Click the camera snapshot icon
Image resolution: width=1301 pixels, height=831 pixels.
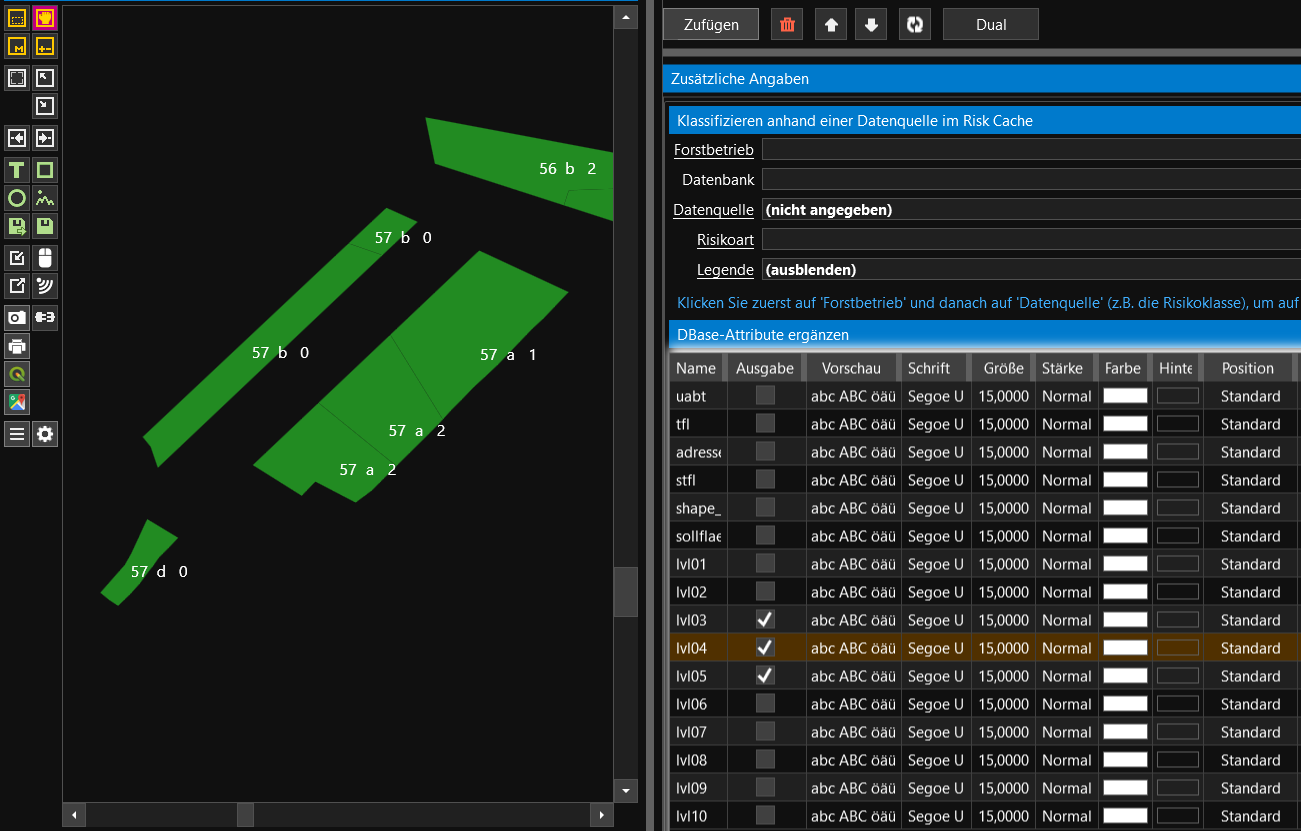tap(17, 318)
